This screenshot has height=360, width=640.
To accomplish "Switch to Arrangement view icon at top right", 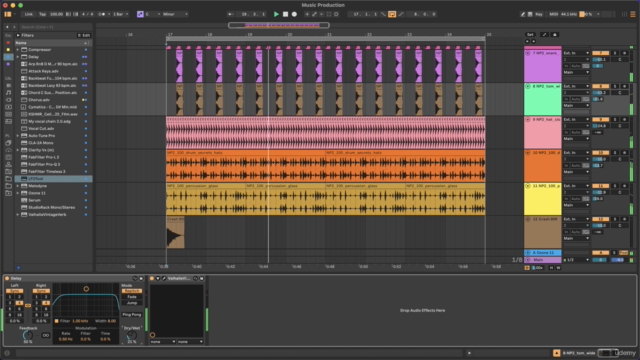I will [x=633, y=14].
